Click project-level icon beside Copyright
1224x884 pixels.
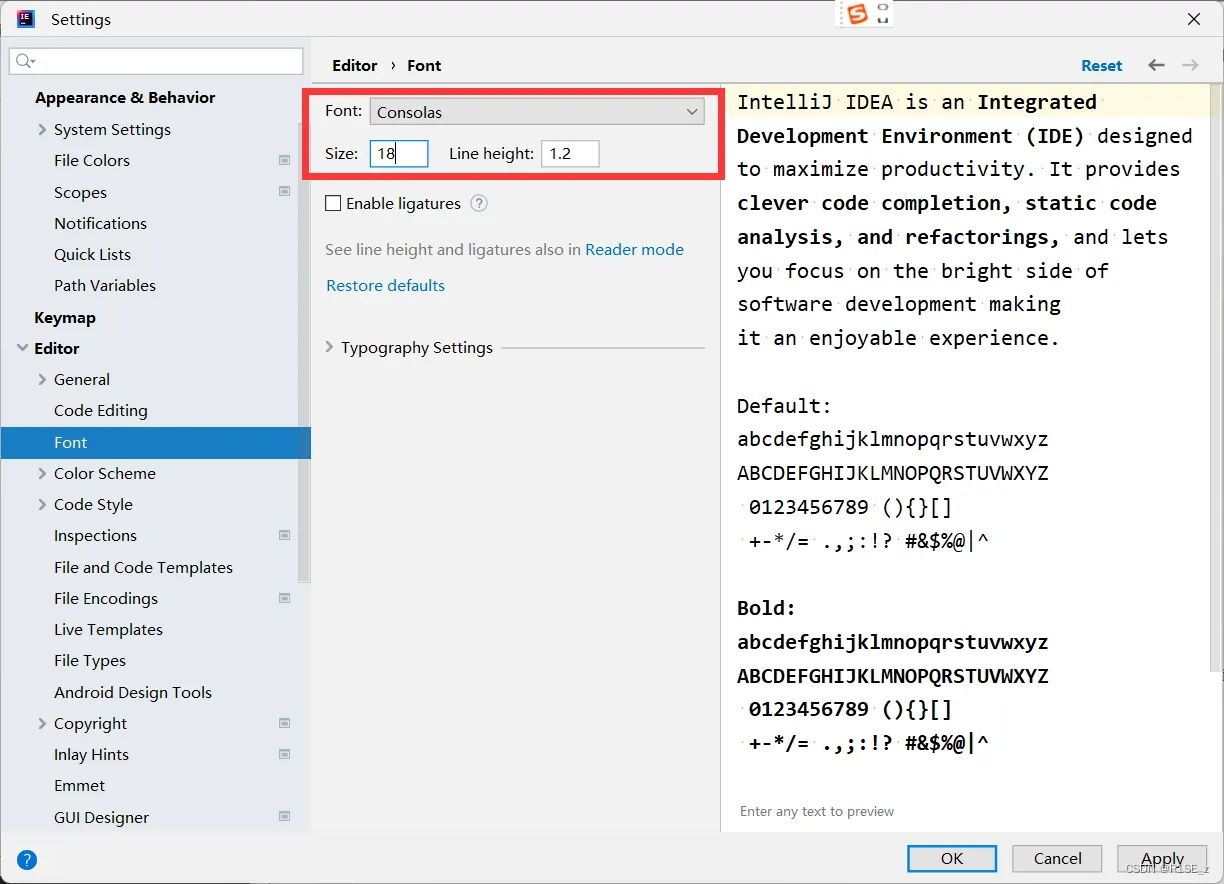[x=285, y=723]
